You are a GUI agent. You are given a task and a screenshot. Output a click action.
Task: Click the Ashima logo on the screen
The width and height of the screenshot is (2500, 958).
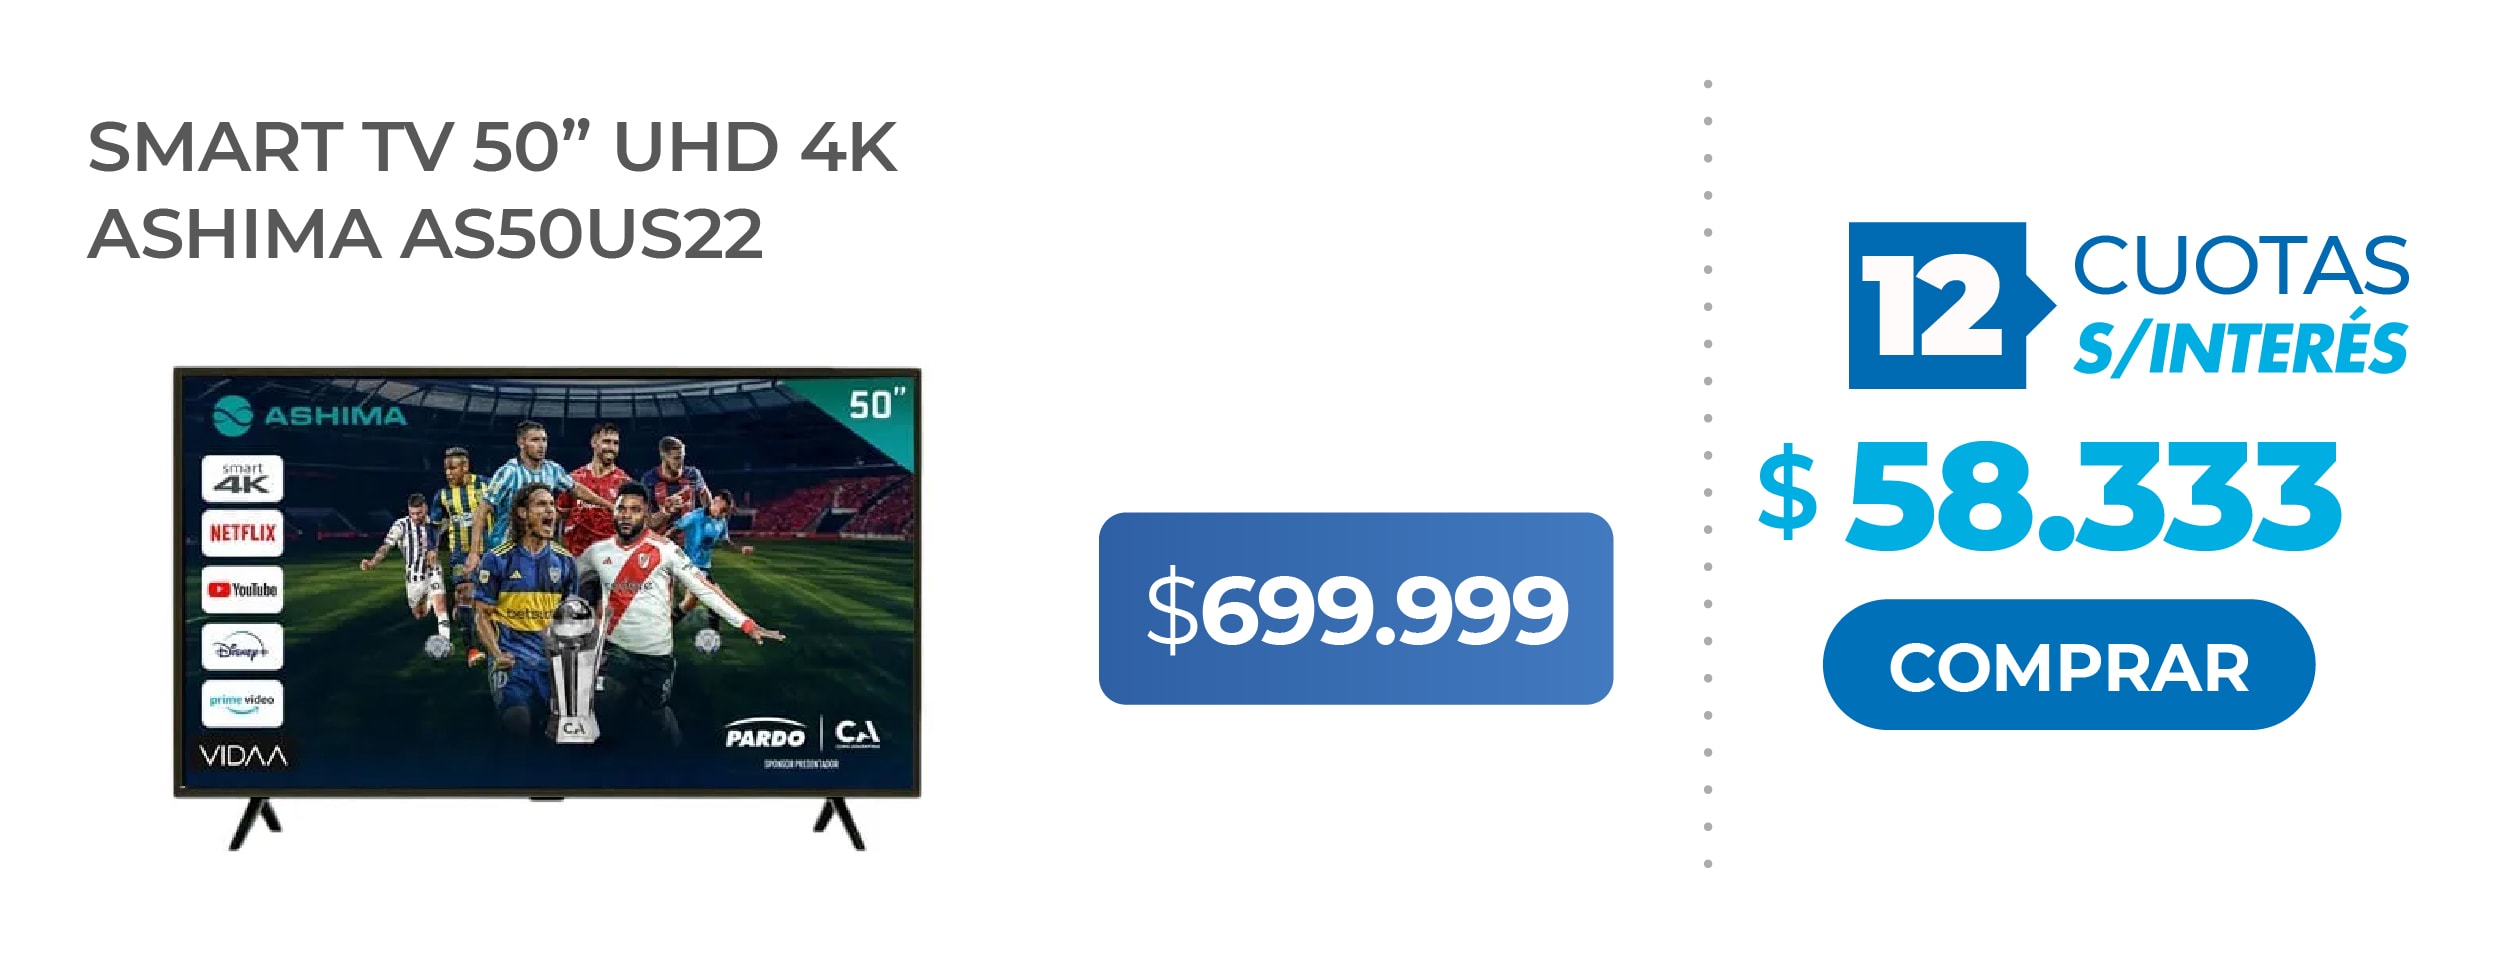[310, 415]
